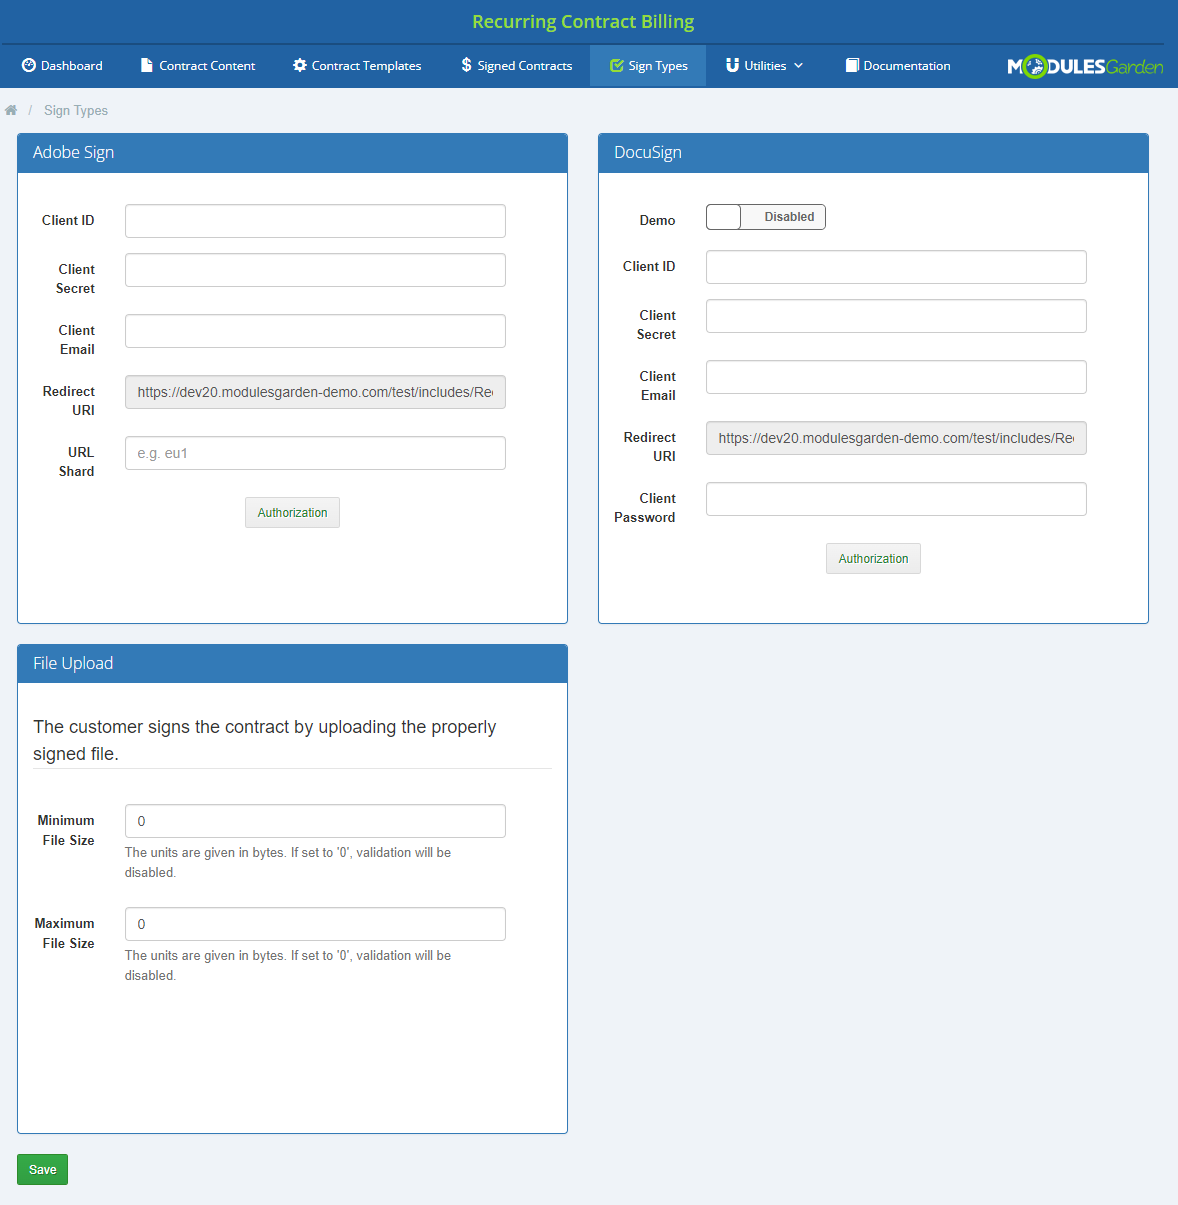Open the Contract Content tab

[x=198, y=66]
